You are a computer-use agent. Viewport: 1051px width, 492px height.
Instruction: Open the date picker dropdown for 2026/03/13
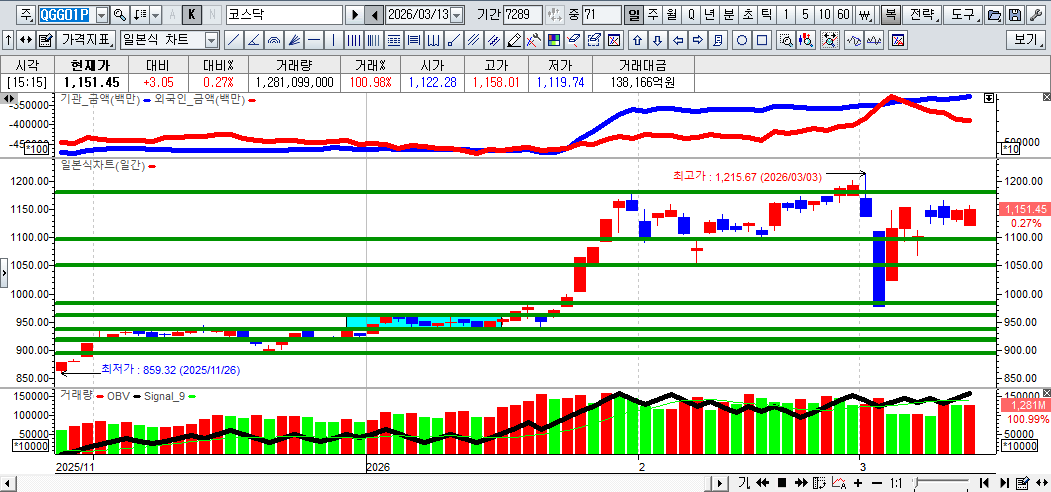pyautogui.click(x=457, y=15)
